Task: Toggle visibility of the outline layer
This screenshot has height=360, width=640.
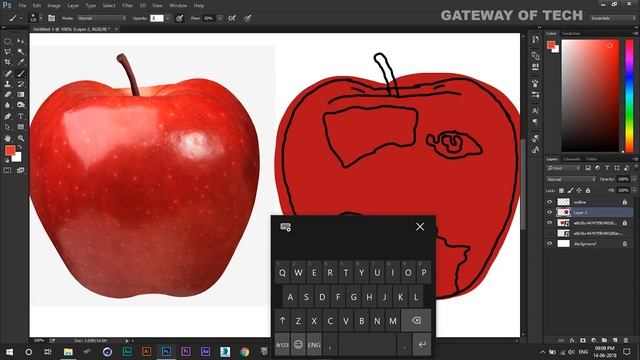Action: click(549, 202)
